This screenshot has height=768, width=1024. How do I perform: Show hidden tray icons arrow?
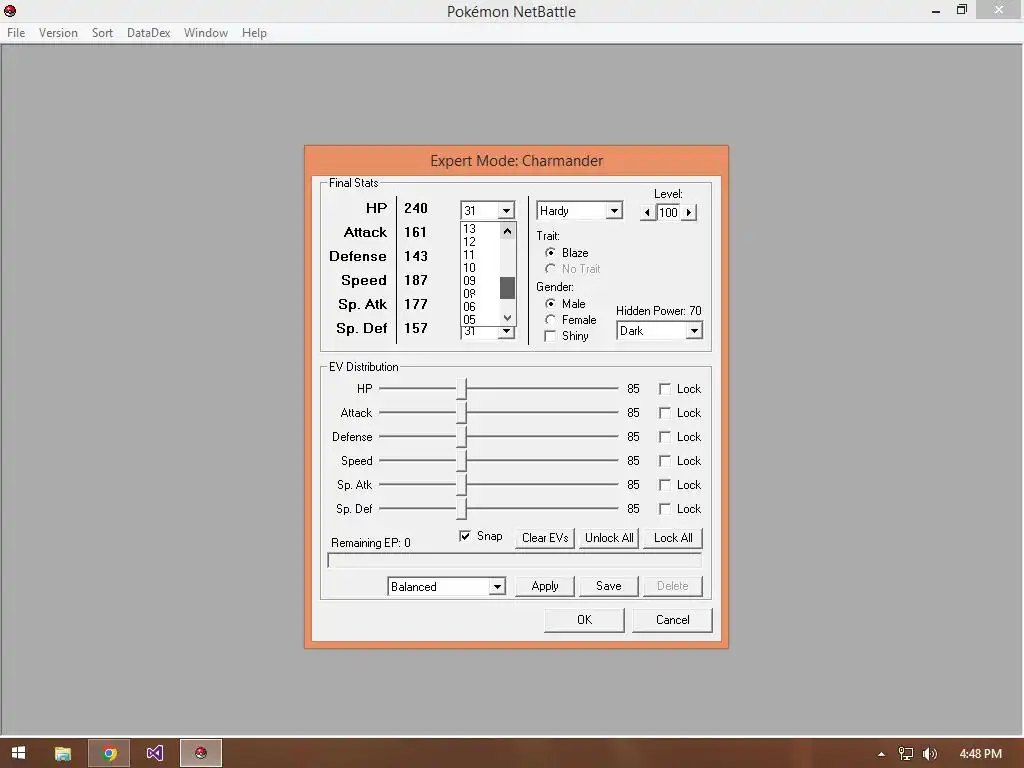(882, 754)
